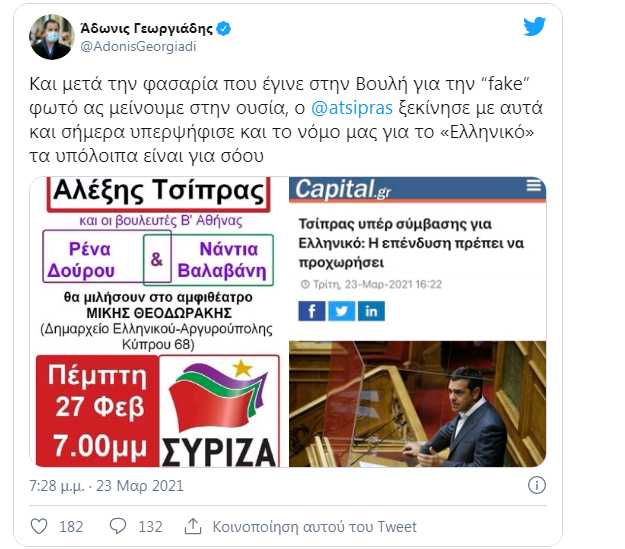Open the Tsipras parliament photo

tap(417, 403)
